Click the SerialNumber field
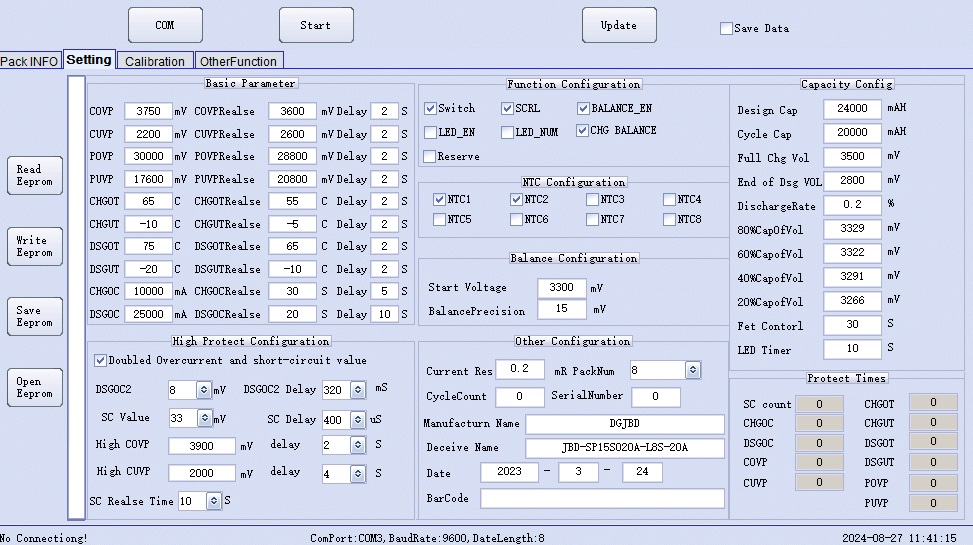 click(x=655, y=397)
